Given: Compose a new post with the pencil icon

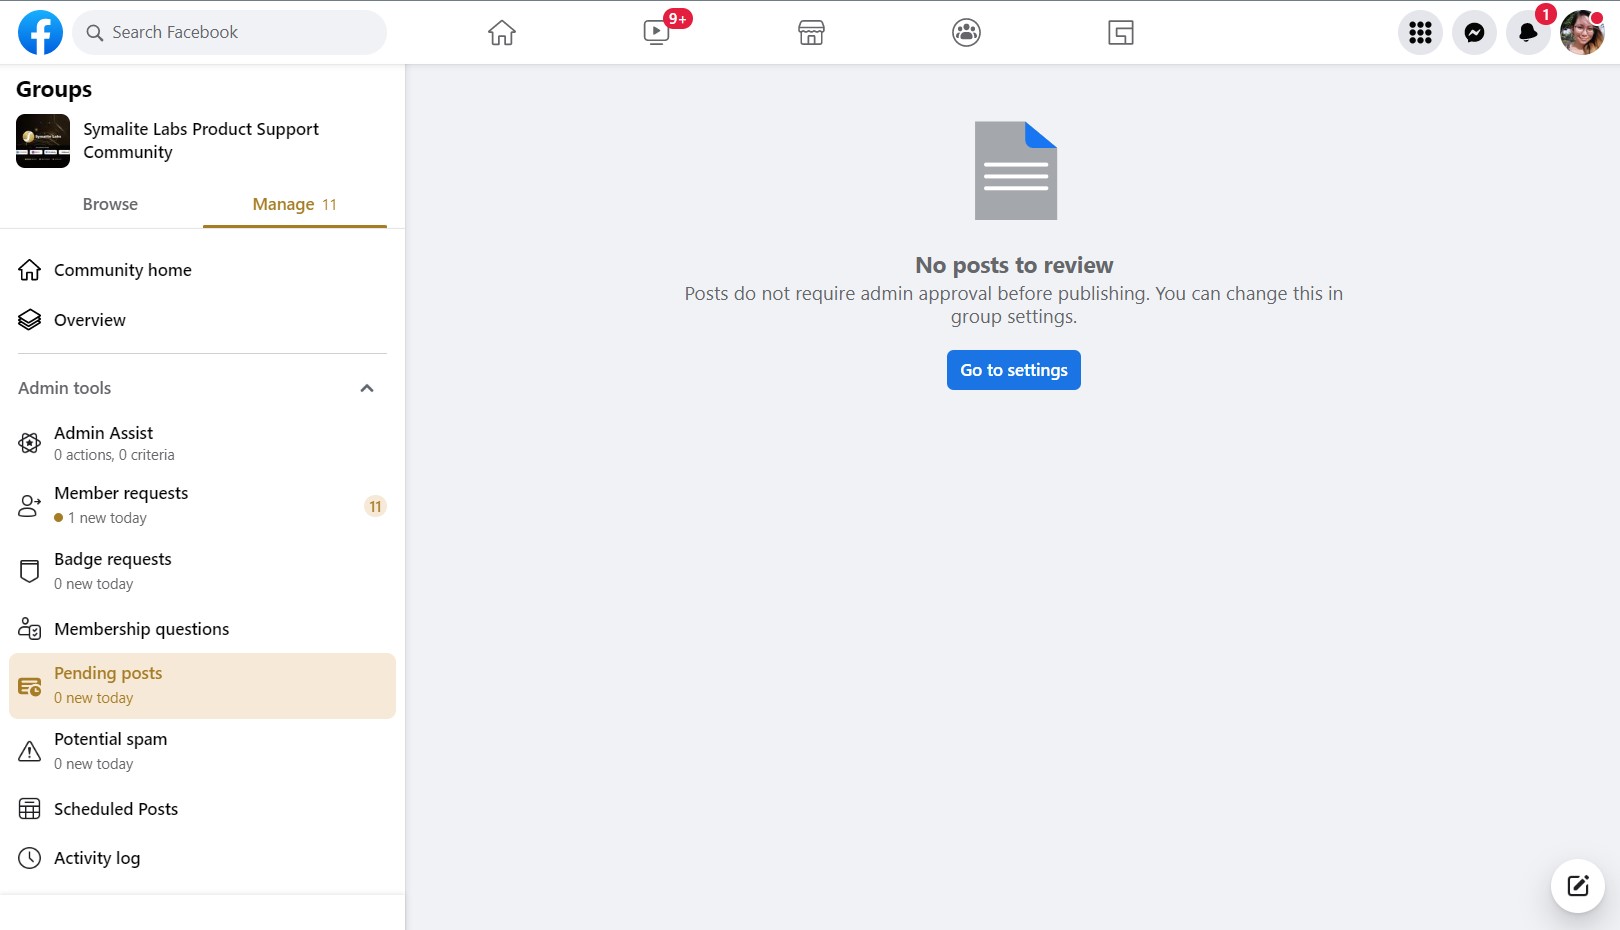Looking at the screenshot, I should [1577, 886].
